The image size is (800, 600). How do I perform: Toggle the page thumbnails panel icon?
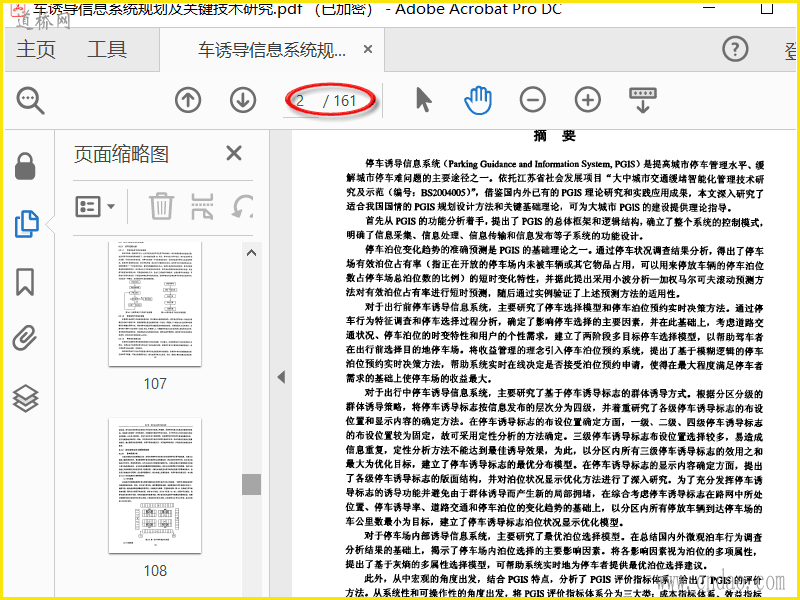pyautogui.click(x=26, y=223)
